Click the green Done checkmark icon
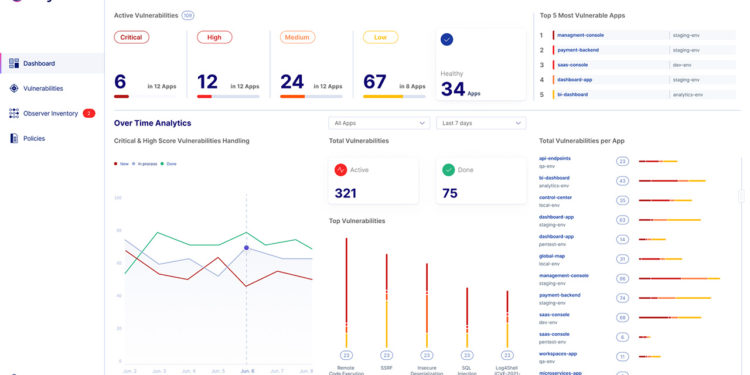 click(448, 170)
